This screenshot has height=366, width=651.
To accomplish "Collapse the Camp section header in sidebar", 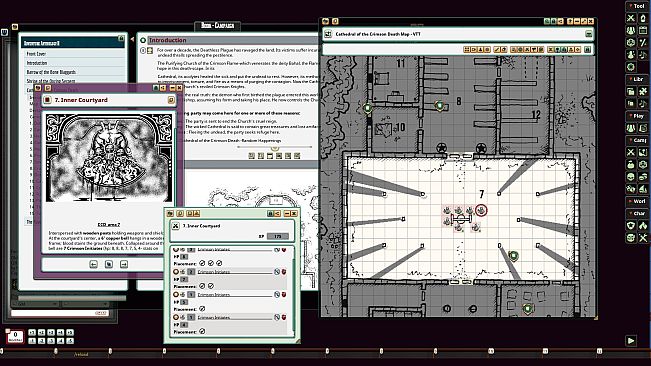I will [638, 140].
